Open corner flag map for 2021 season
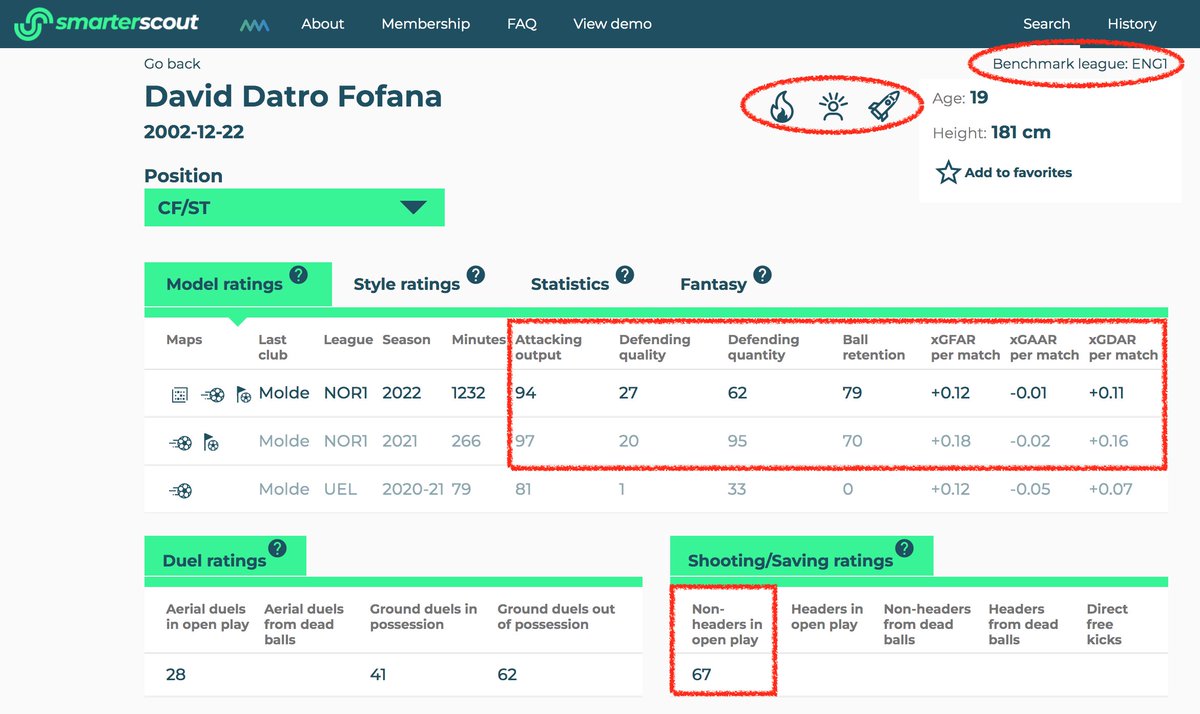The height and width of the screenshot is (714, 1200). 212,442
